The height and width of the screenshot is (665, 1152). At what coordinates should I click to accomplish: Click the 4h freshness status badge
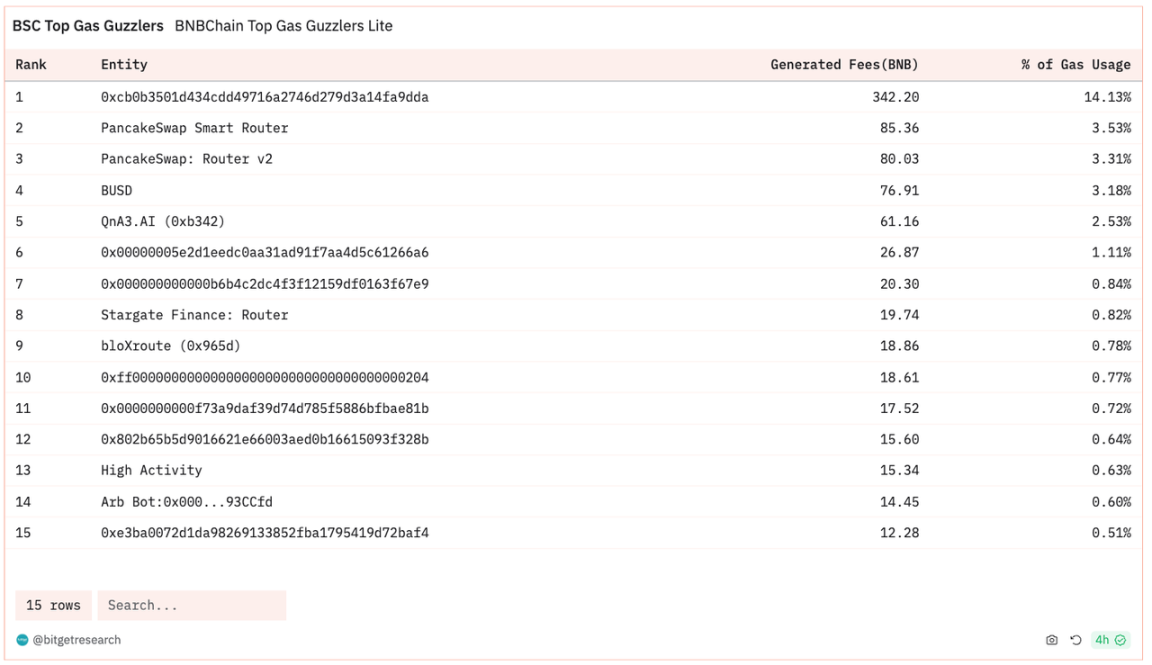pos(1110,640)
